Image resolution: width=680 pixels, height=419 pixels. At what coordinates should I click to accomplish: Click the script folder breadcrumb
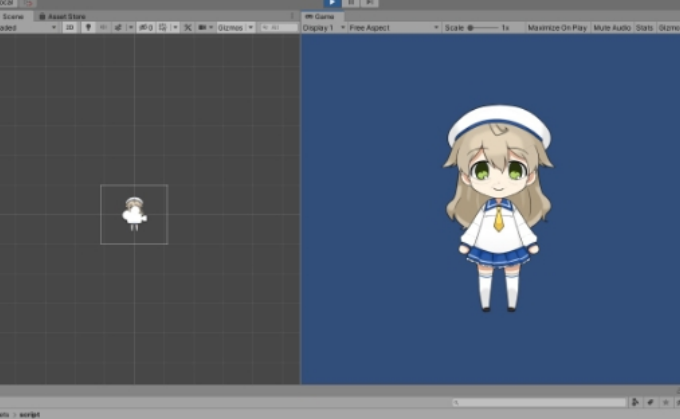click(x=29, y=415)
